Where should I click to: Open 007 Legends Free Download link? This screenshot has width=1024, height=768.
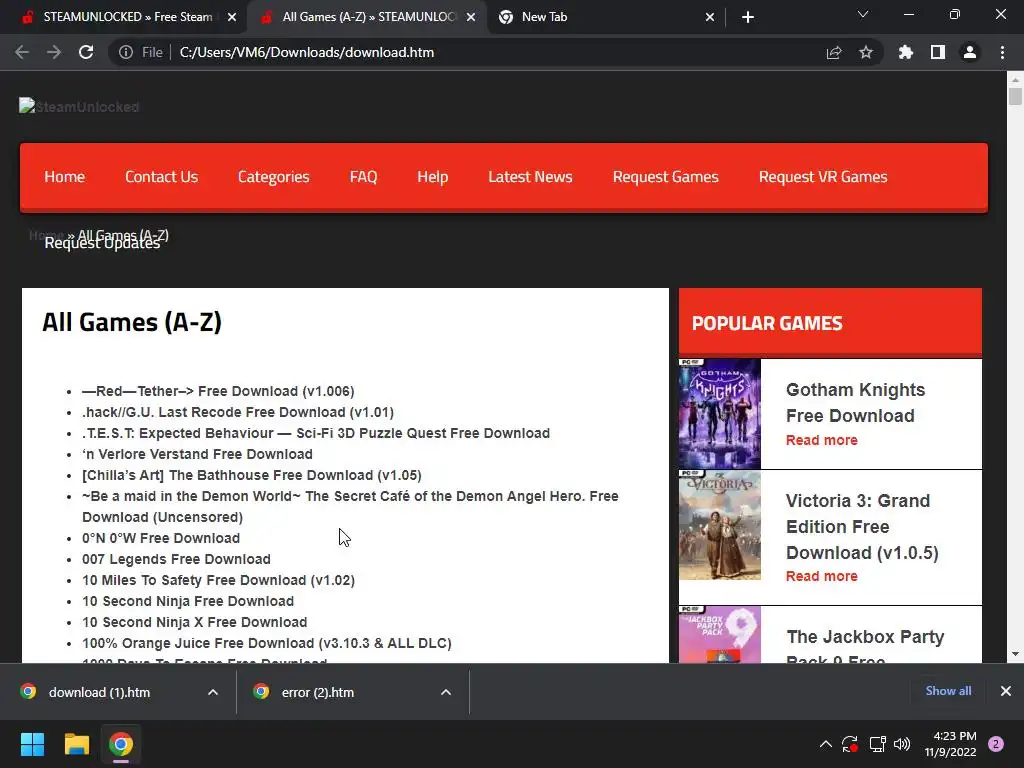tap(176, 559)
